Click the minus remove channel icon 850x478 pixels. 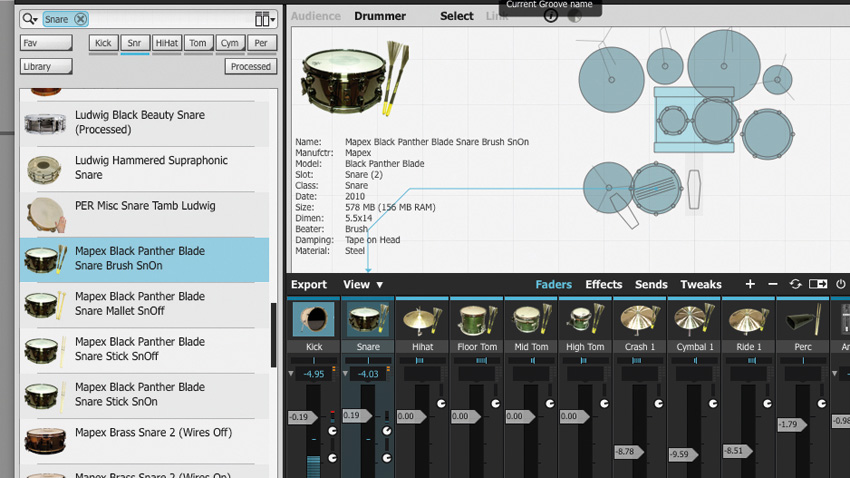click(x=773, y=284)
